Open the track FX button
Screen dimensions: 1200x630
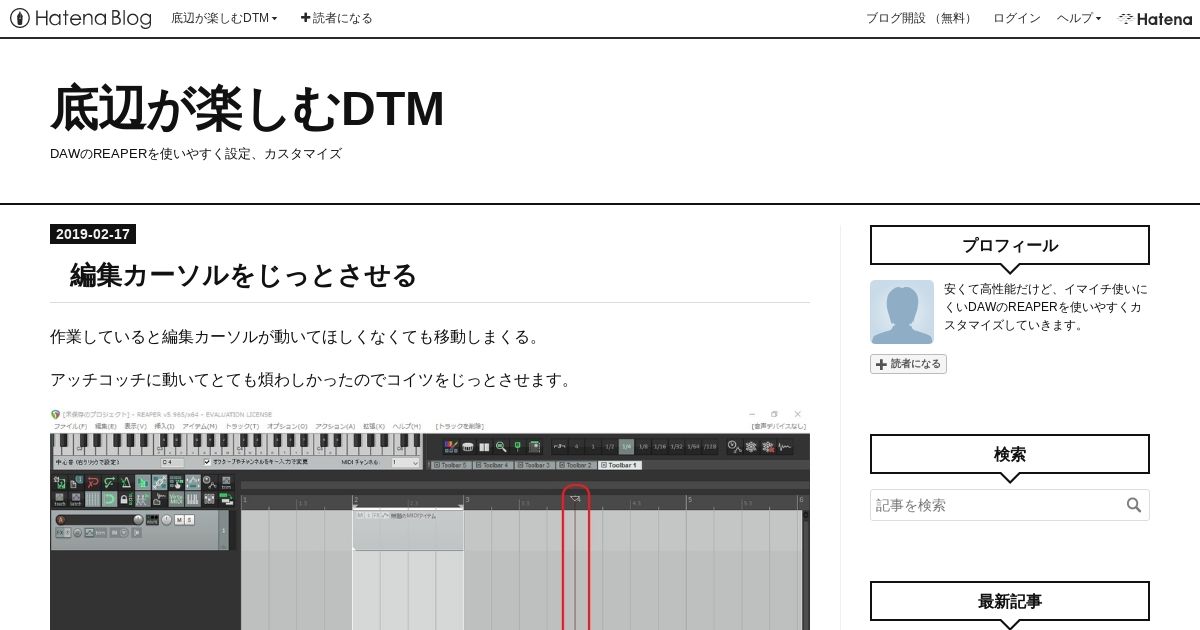(x=59, y=533)
